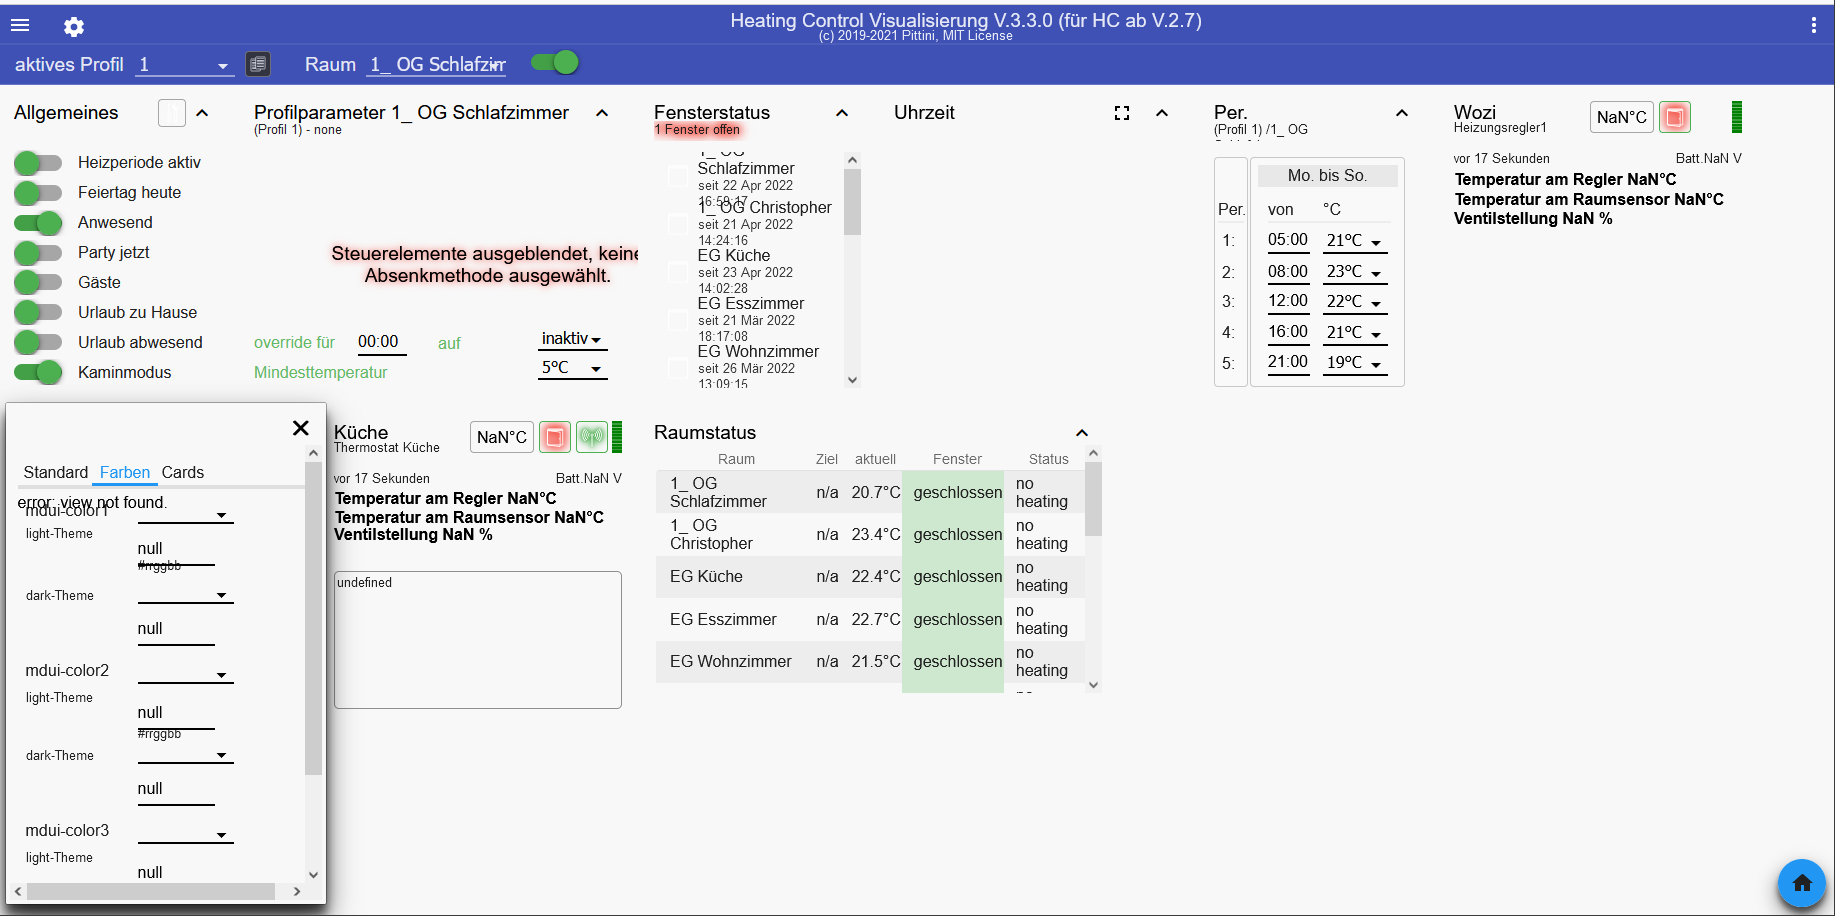Image resolution: width=1835 pixels, height=916 pixels.
Task: Click the NaN°C button in Küche card
Action: point(502,437)
